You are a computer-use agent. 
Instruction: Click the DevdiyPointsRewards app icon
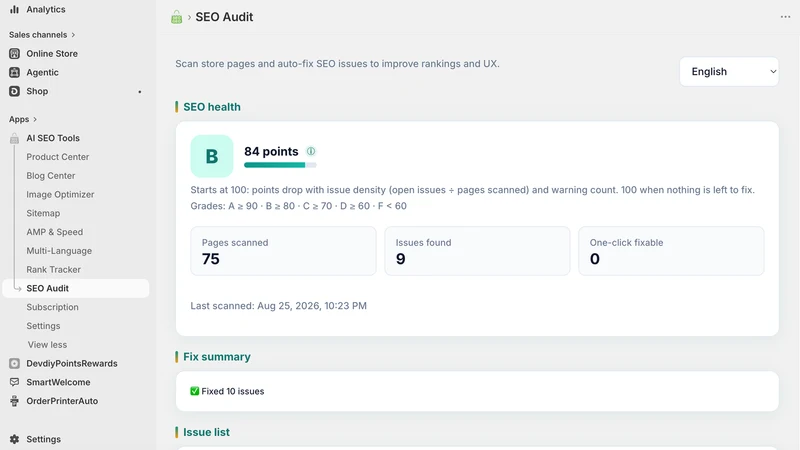(x=14, y=363)
